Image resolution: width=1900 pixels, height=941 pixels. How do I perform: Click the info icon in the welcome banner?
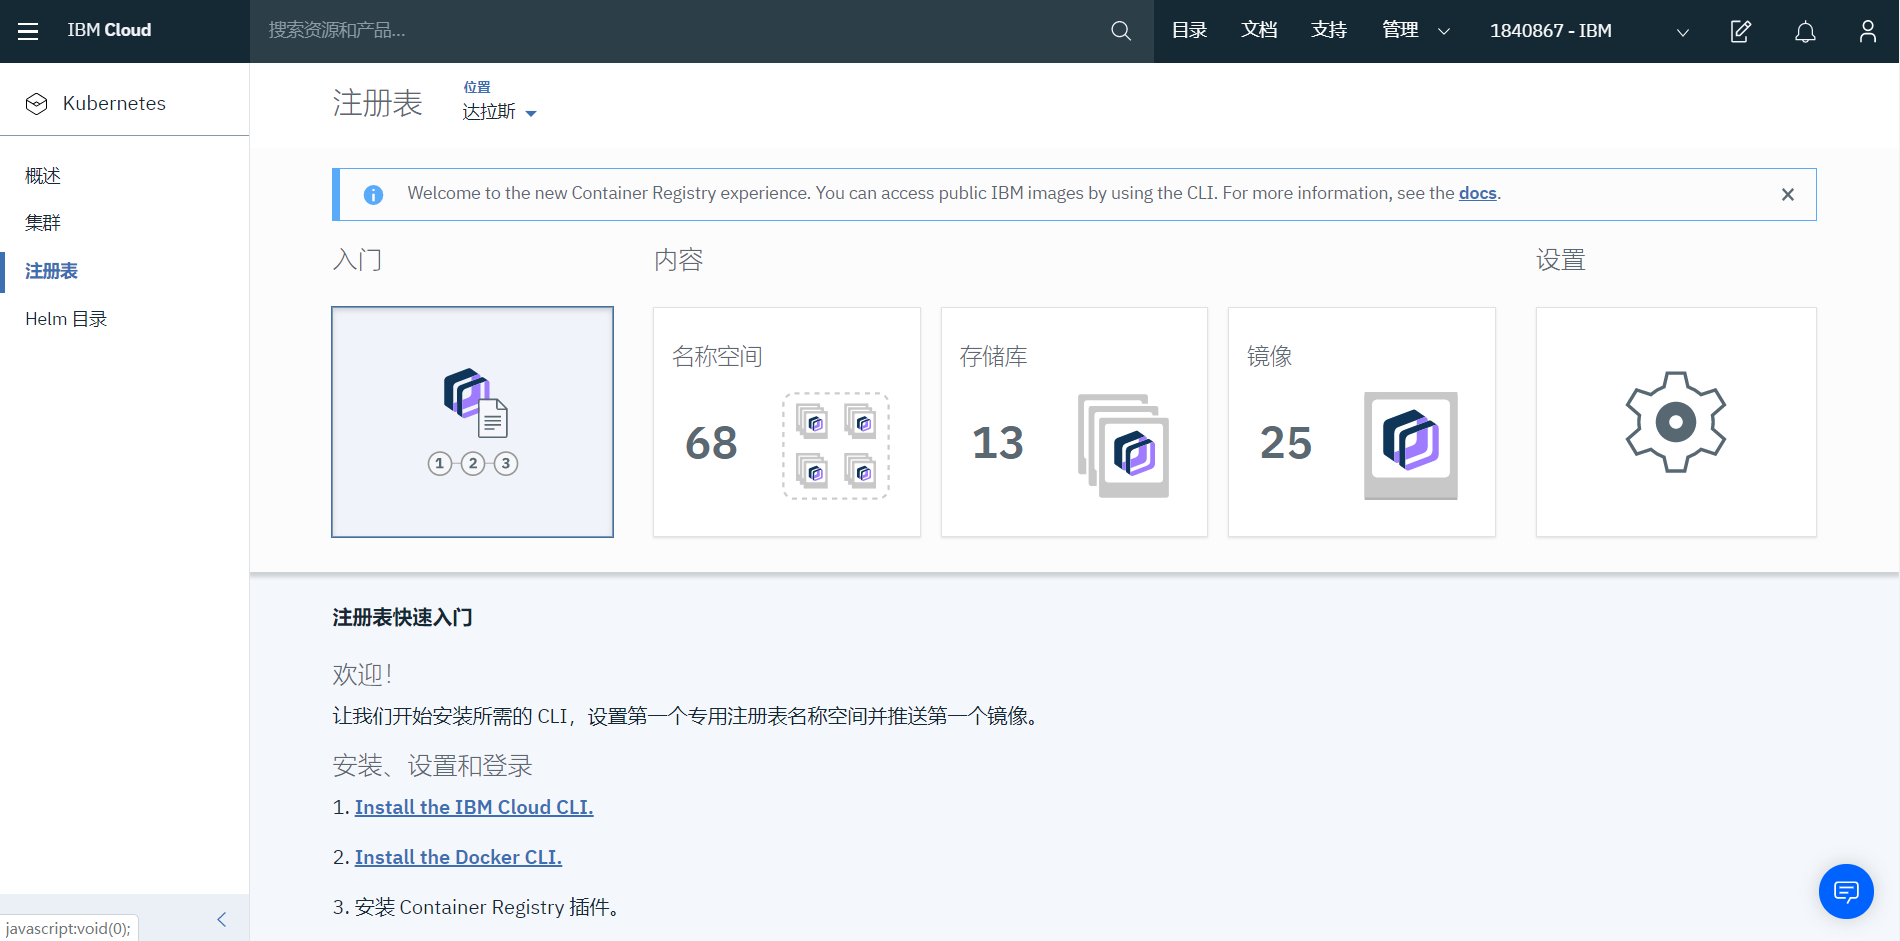[x=373, y=195]
